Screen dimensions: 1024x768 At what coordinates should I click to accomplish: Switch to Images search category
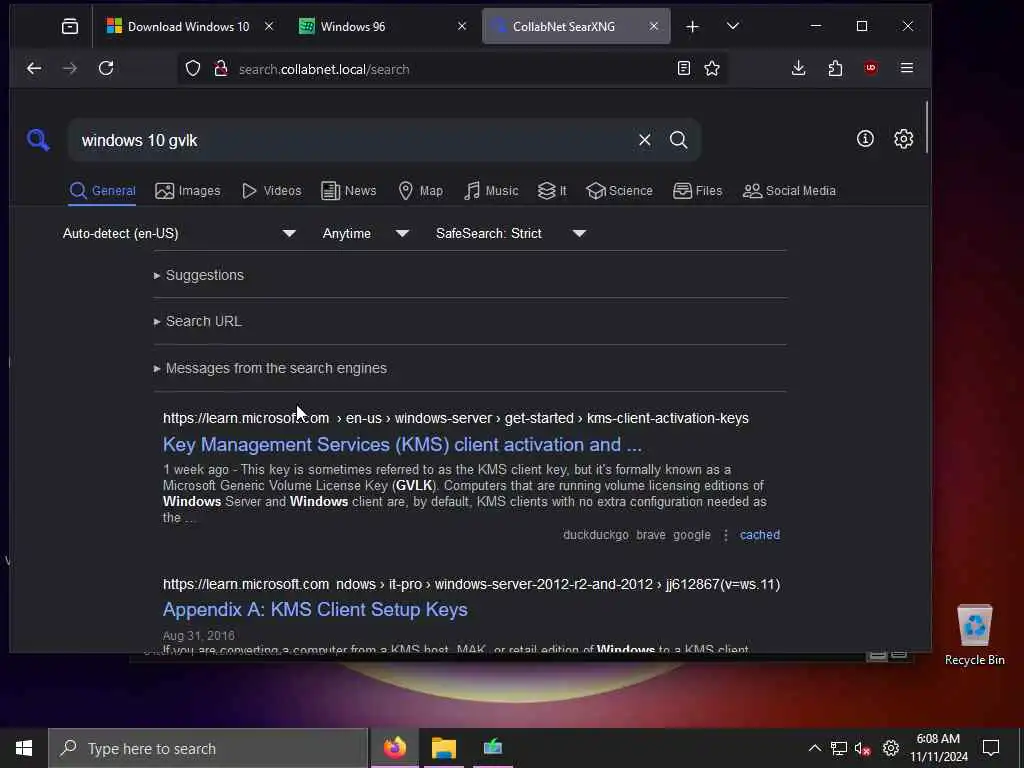point(188,191)
